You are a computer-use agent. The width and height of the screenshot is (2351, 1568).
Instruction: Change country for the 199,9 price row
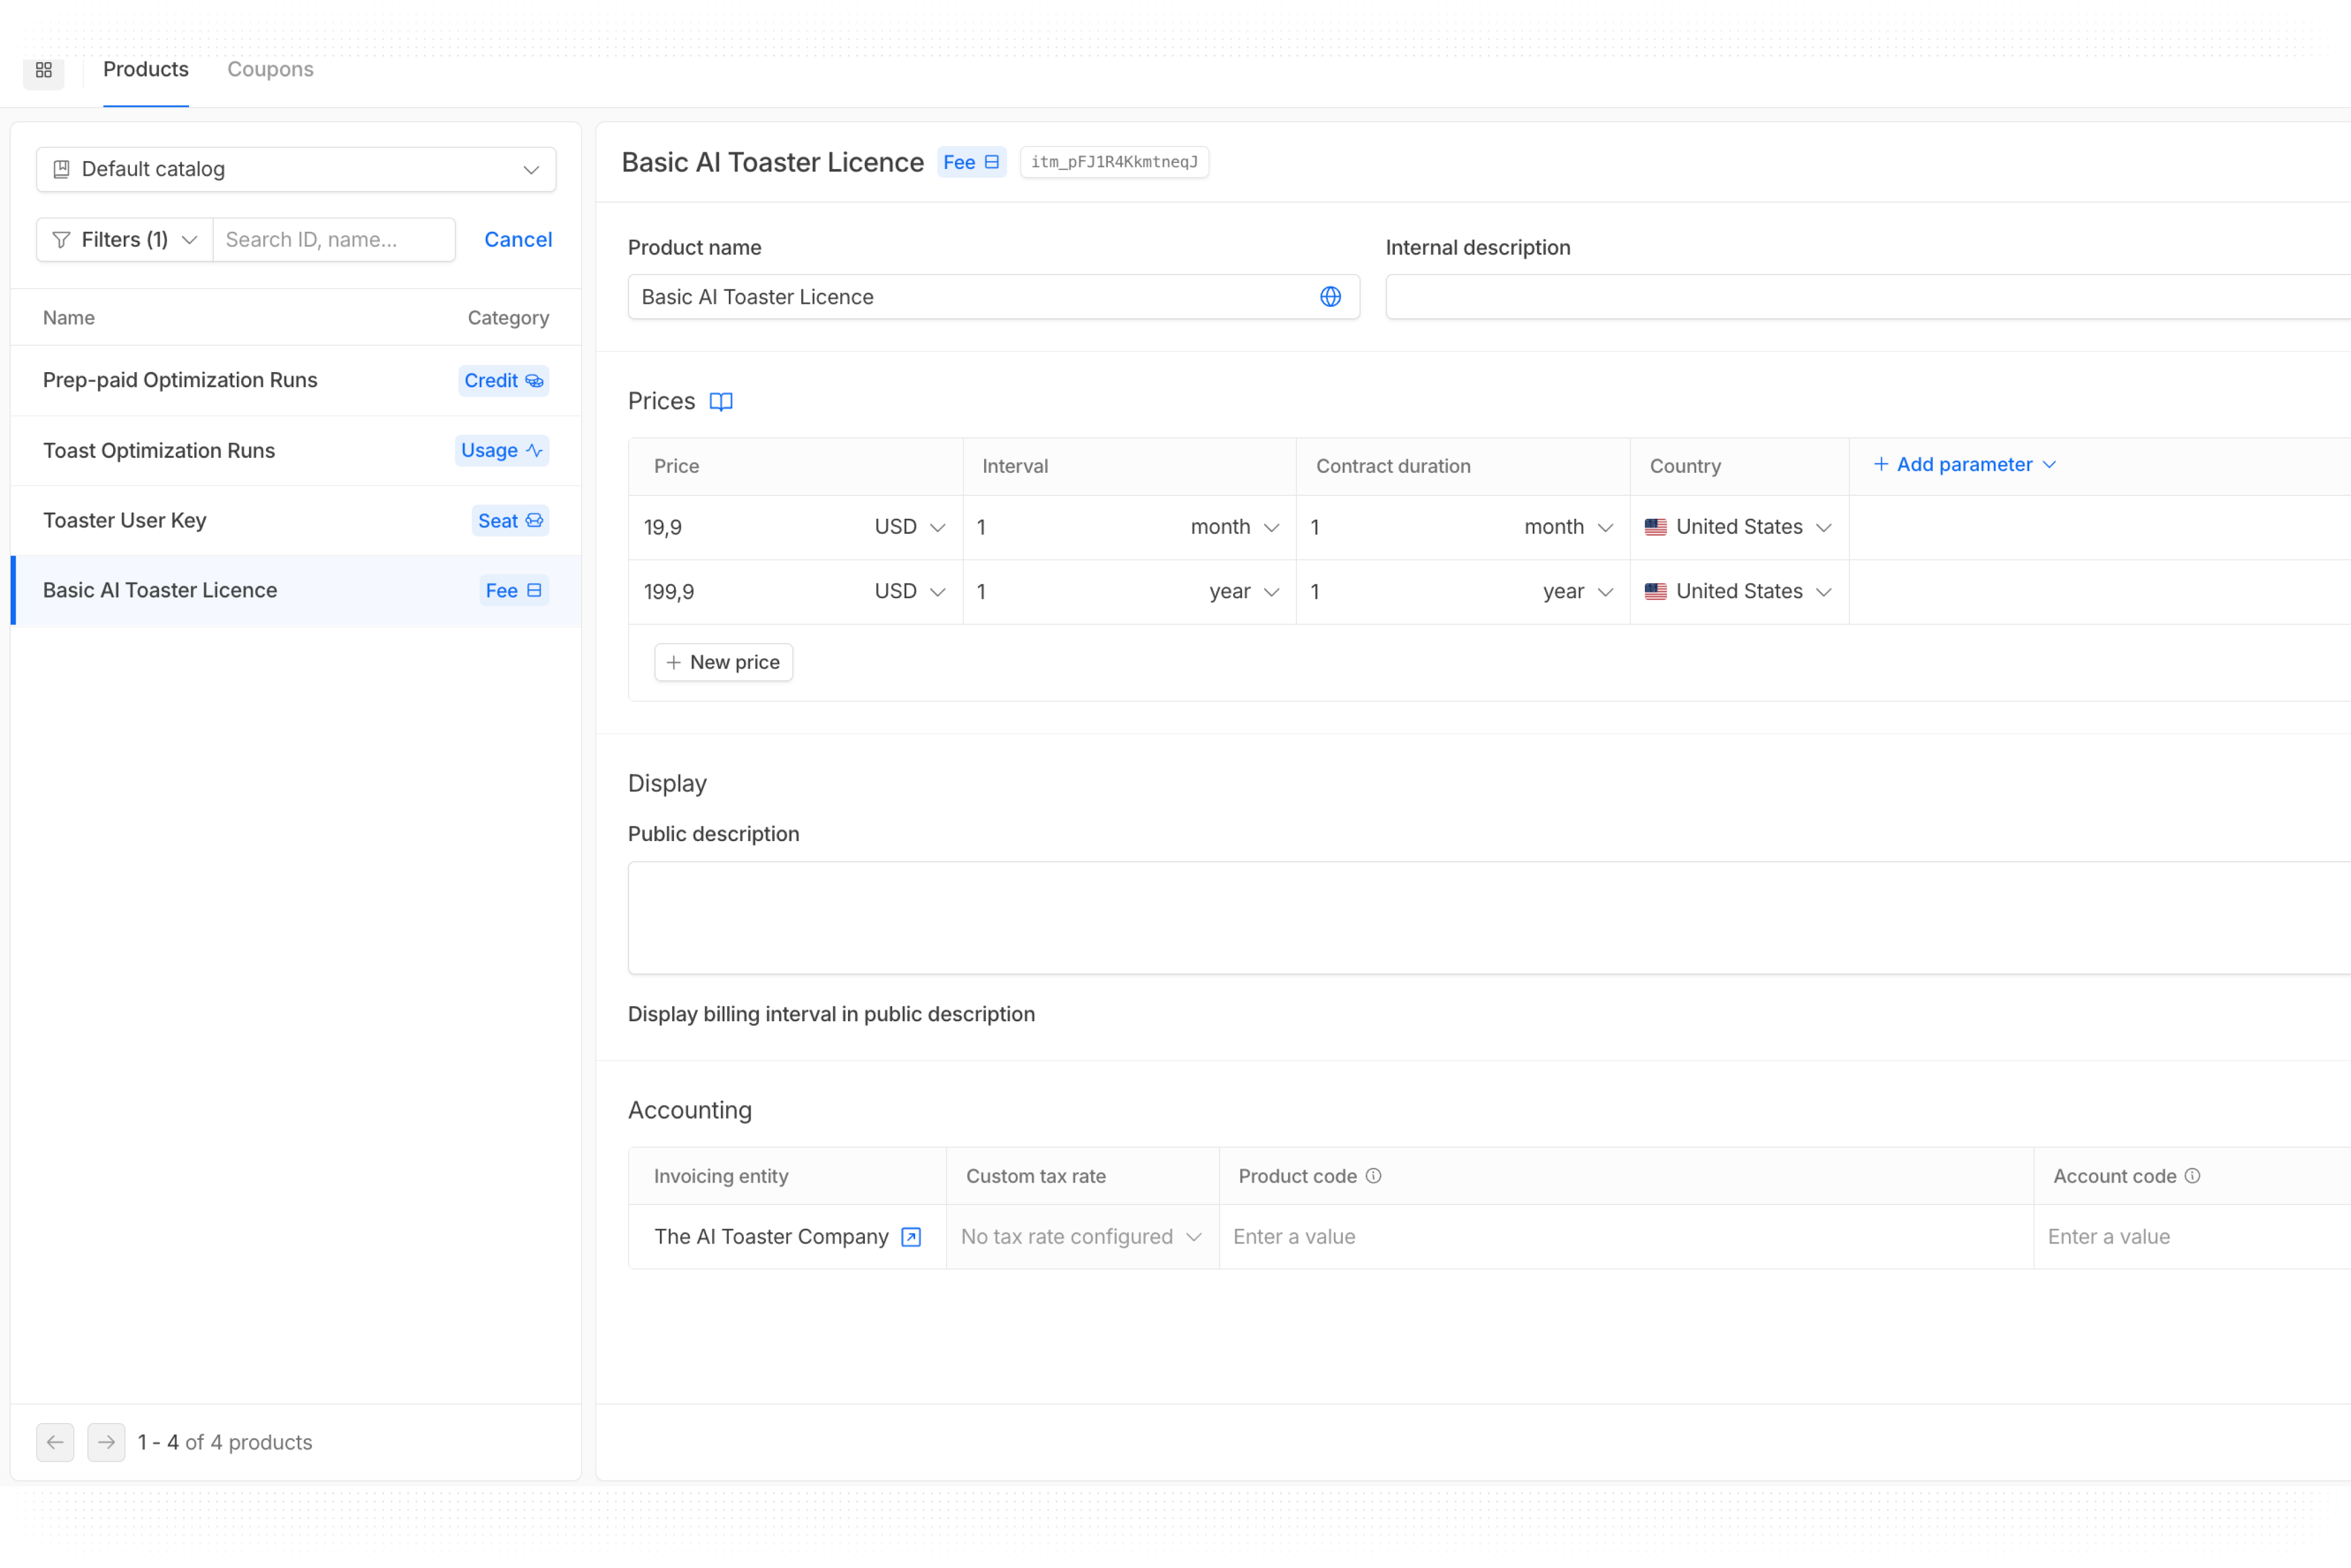1739,592
